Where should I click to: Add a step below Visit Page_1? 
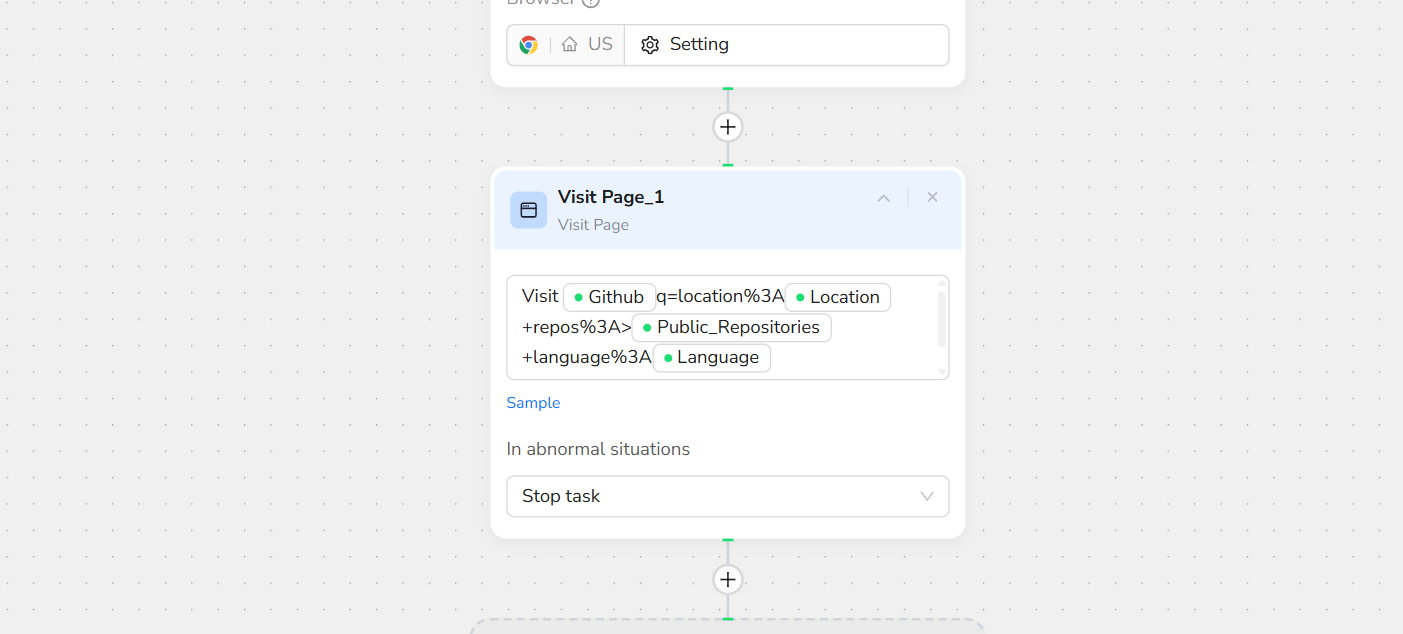[x=728, y=579]
